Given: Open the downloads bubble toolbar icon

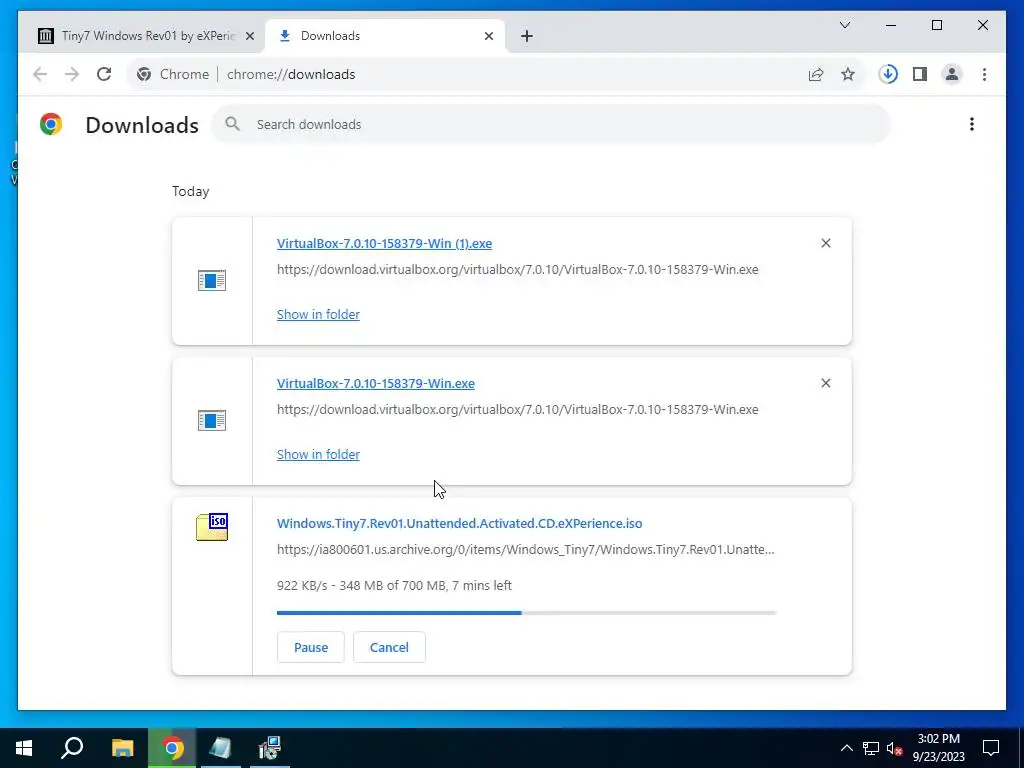Looking at the screenshot, I should click(888, 74).
